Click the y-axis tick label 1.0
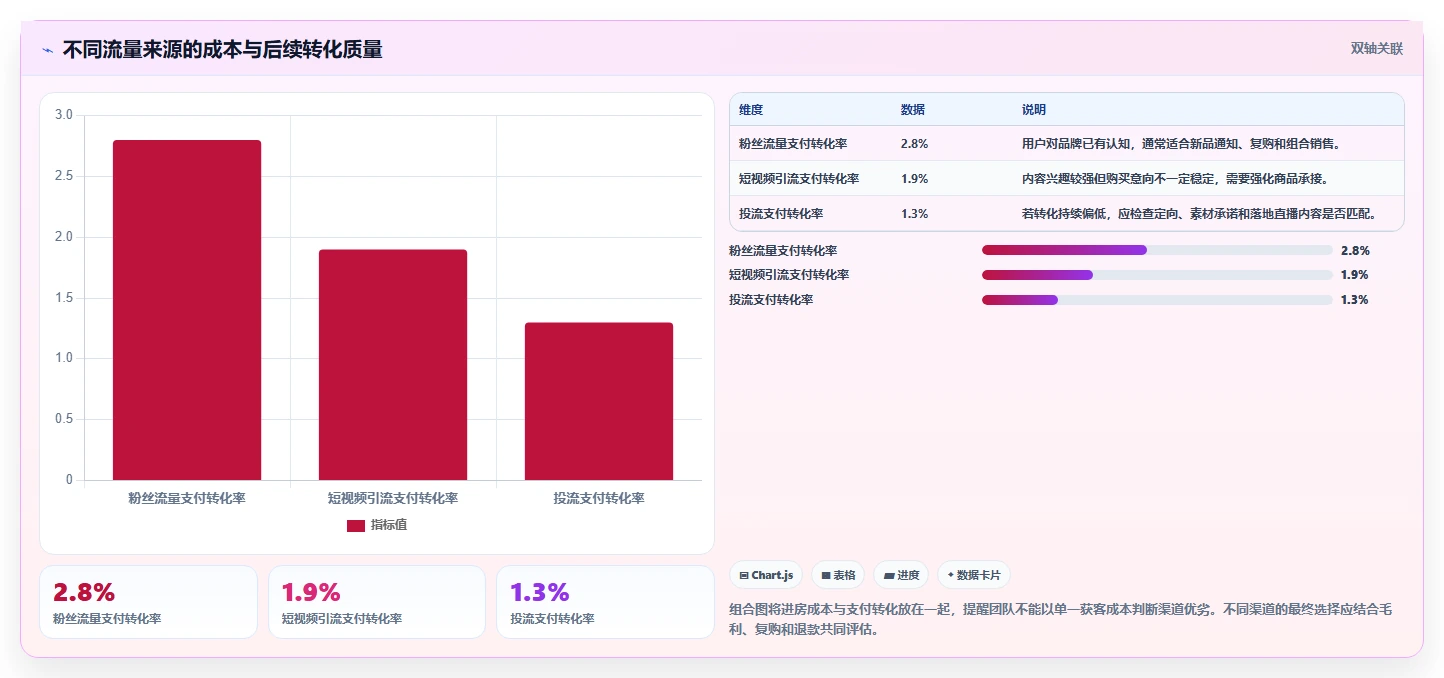This screenshot has width=1444, height=678. point(64,358)
